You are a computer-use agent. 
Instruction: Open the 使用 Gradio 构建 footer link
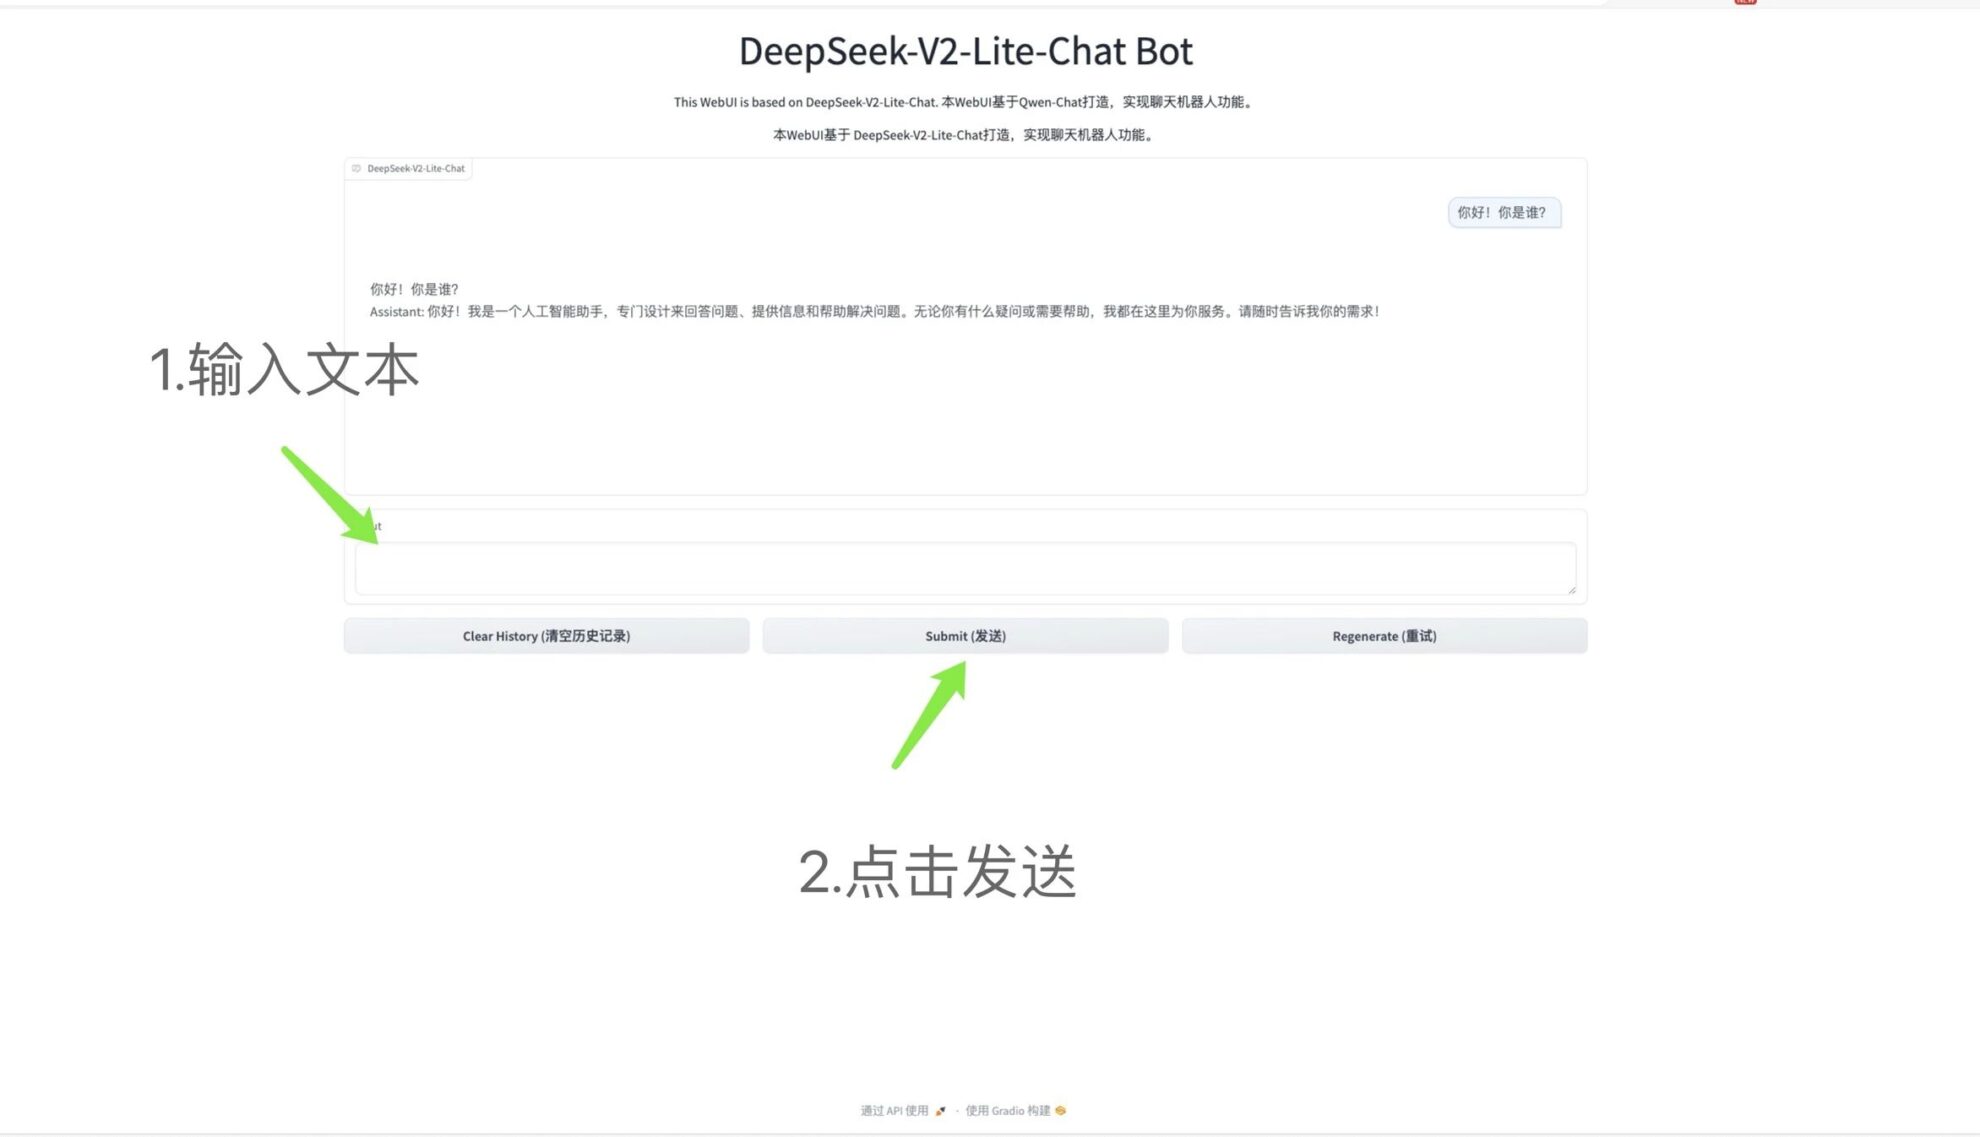click(1007, 1111)
